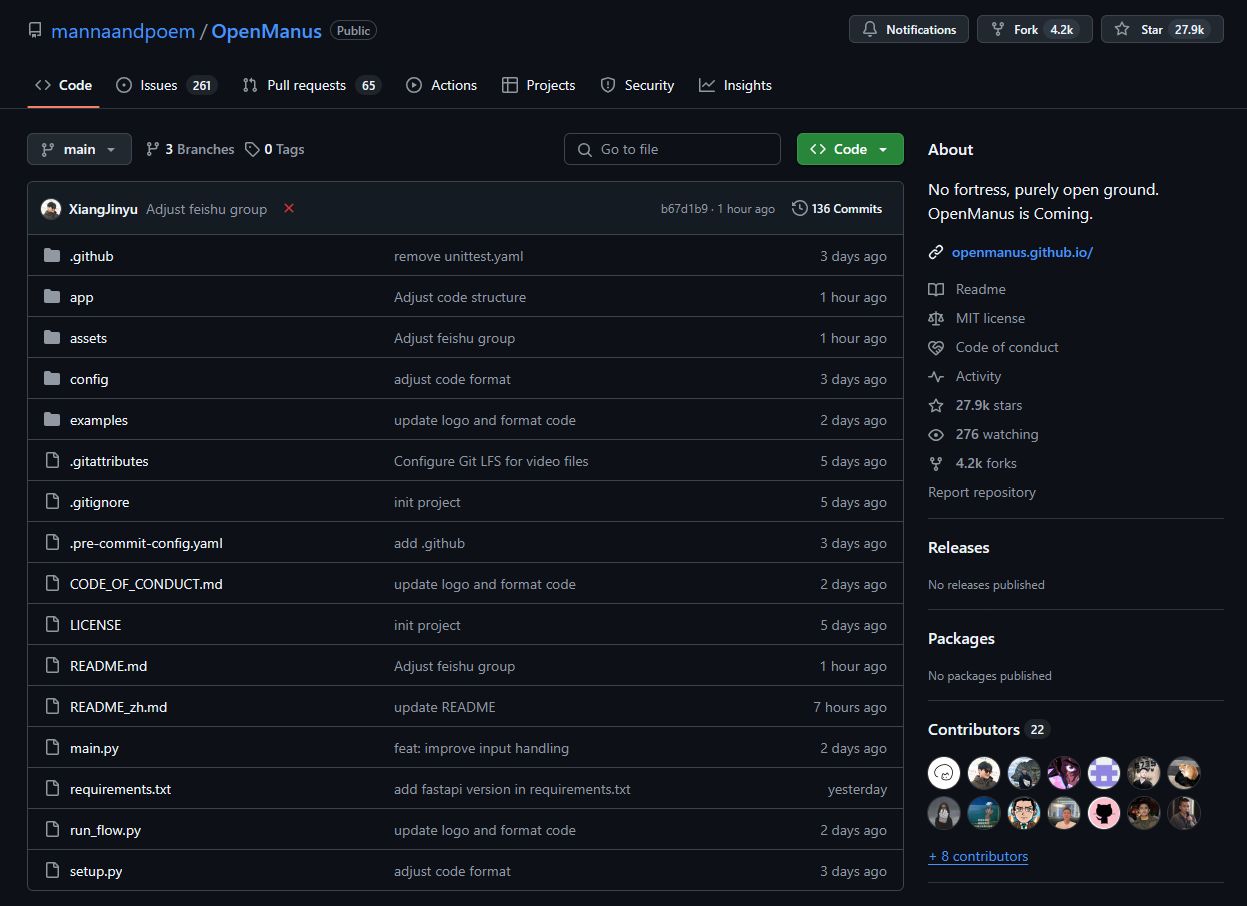Viewport: 1247px width, 906px height.
Task: Click the heart icon next to Code of conduct
Action: (x=936, y=347)
